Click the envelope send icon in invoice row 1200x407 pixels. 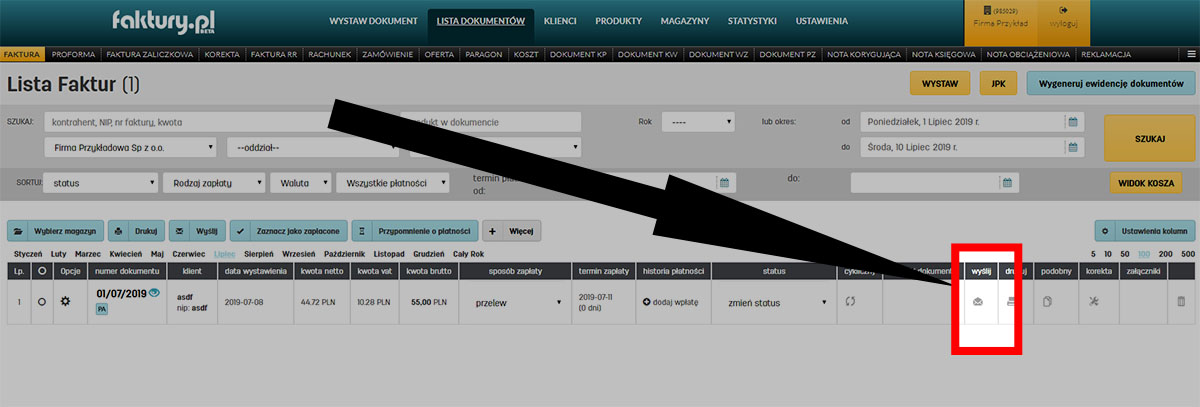[978, 301]
